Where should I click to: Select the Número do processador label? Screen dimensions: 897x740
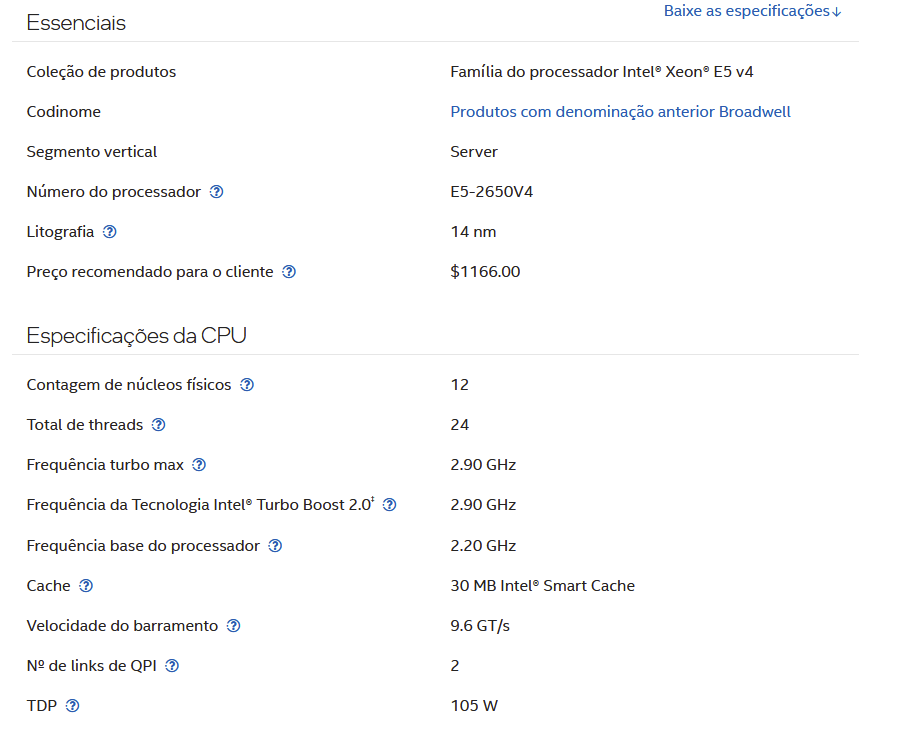click(x=114, y=192)
